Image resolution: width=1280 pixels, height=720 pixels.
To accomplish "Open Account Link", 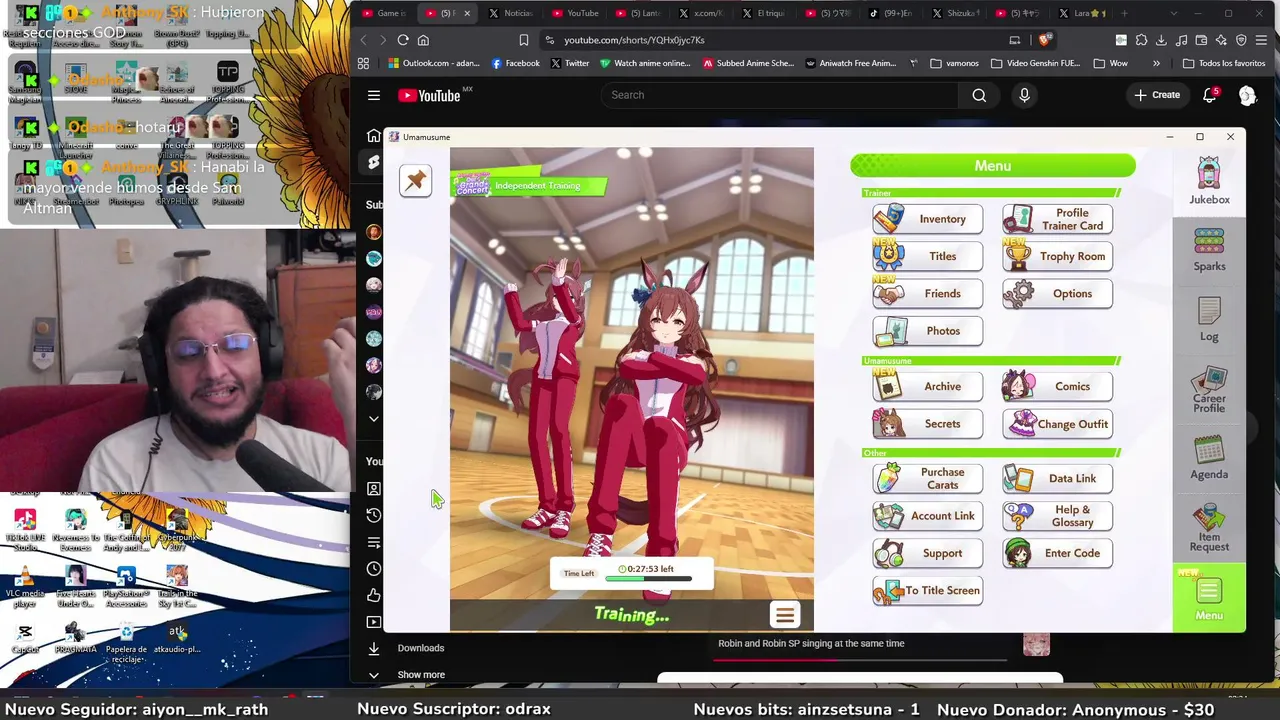I will [927, 516].
